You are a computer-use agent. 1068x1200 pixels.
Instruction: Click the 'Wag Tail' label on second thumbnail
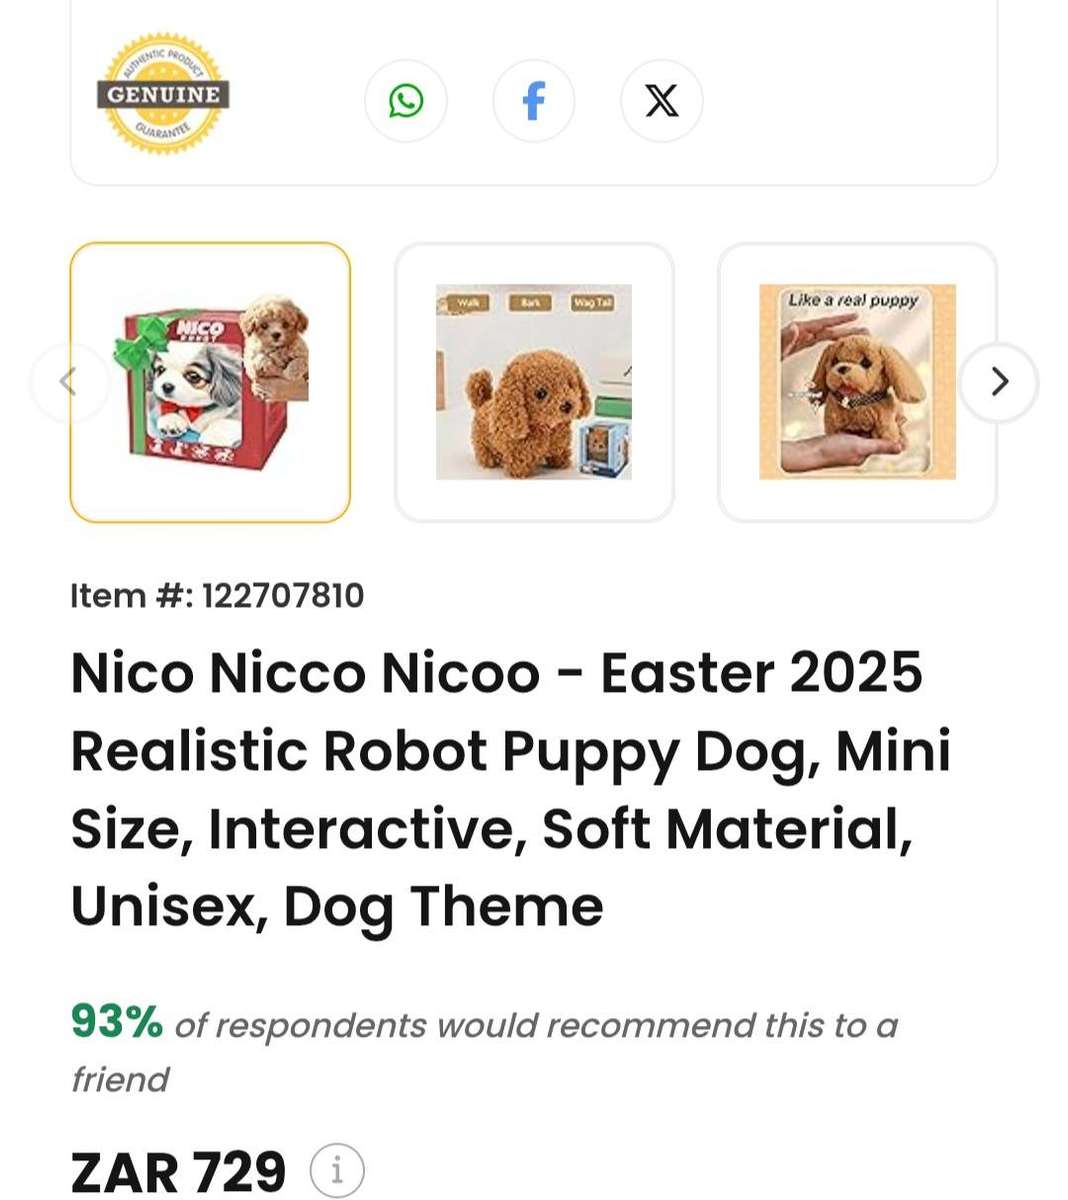[x=594, y=299]
